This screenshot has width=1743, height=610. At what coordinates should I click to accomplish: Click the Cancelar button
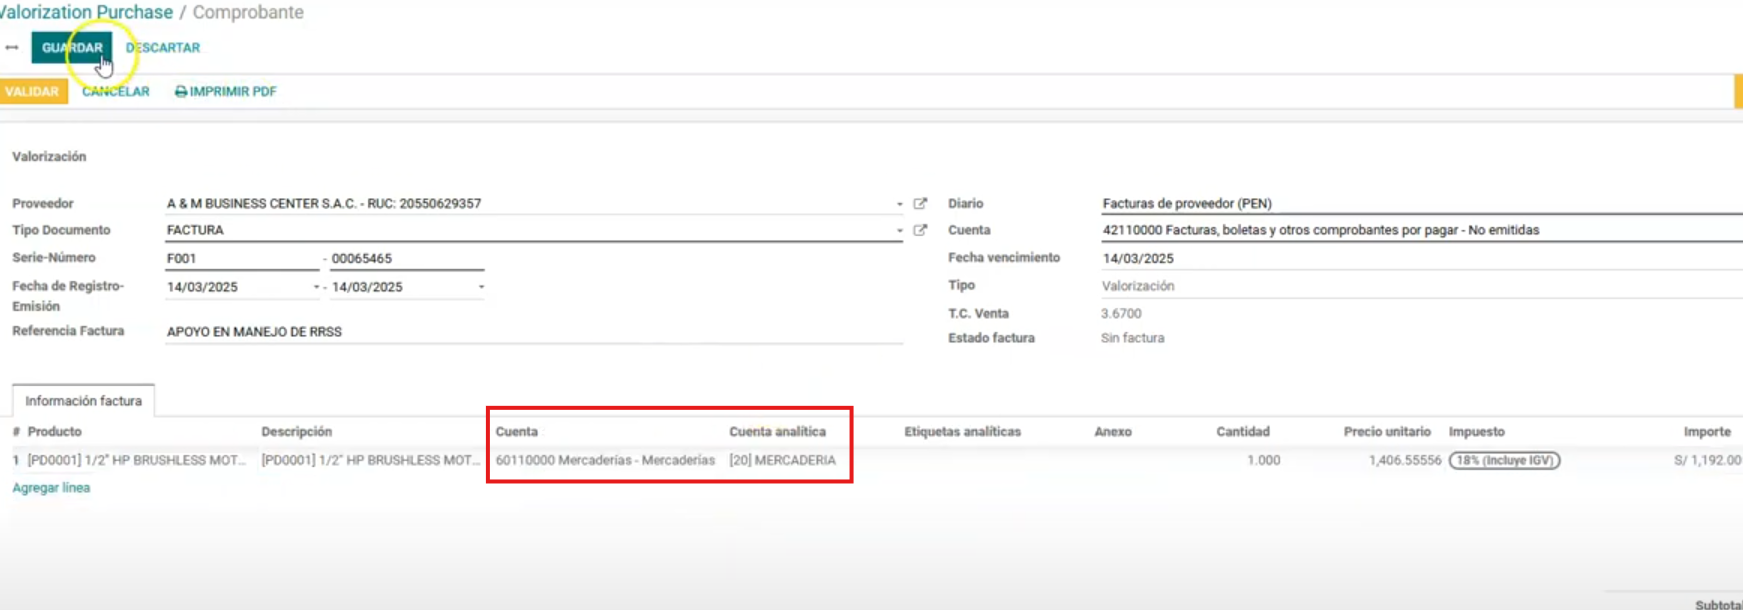pos(116,91)
